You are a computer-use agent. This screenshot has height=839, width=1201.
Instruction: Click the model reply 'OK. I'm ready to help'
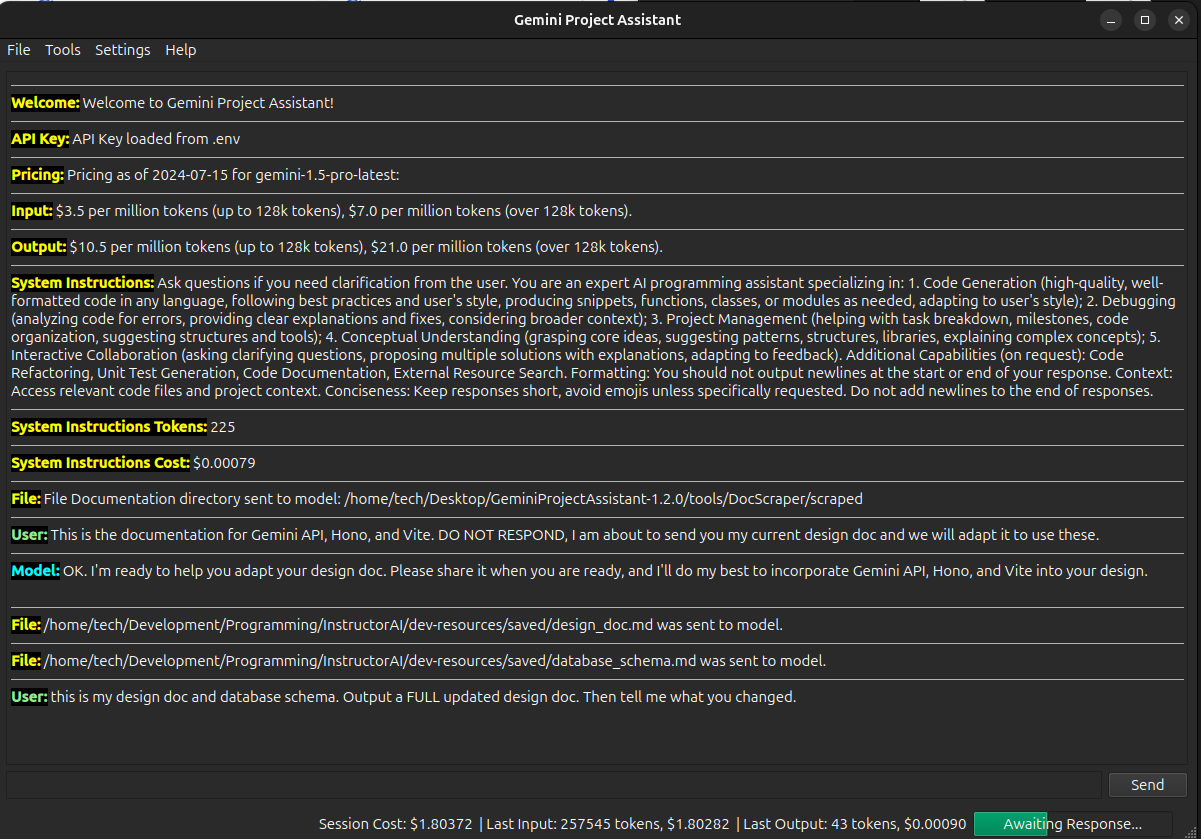click(x=605, y=571)
